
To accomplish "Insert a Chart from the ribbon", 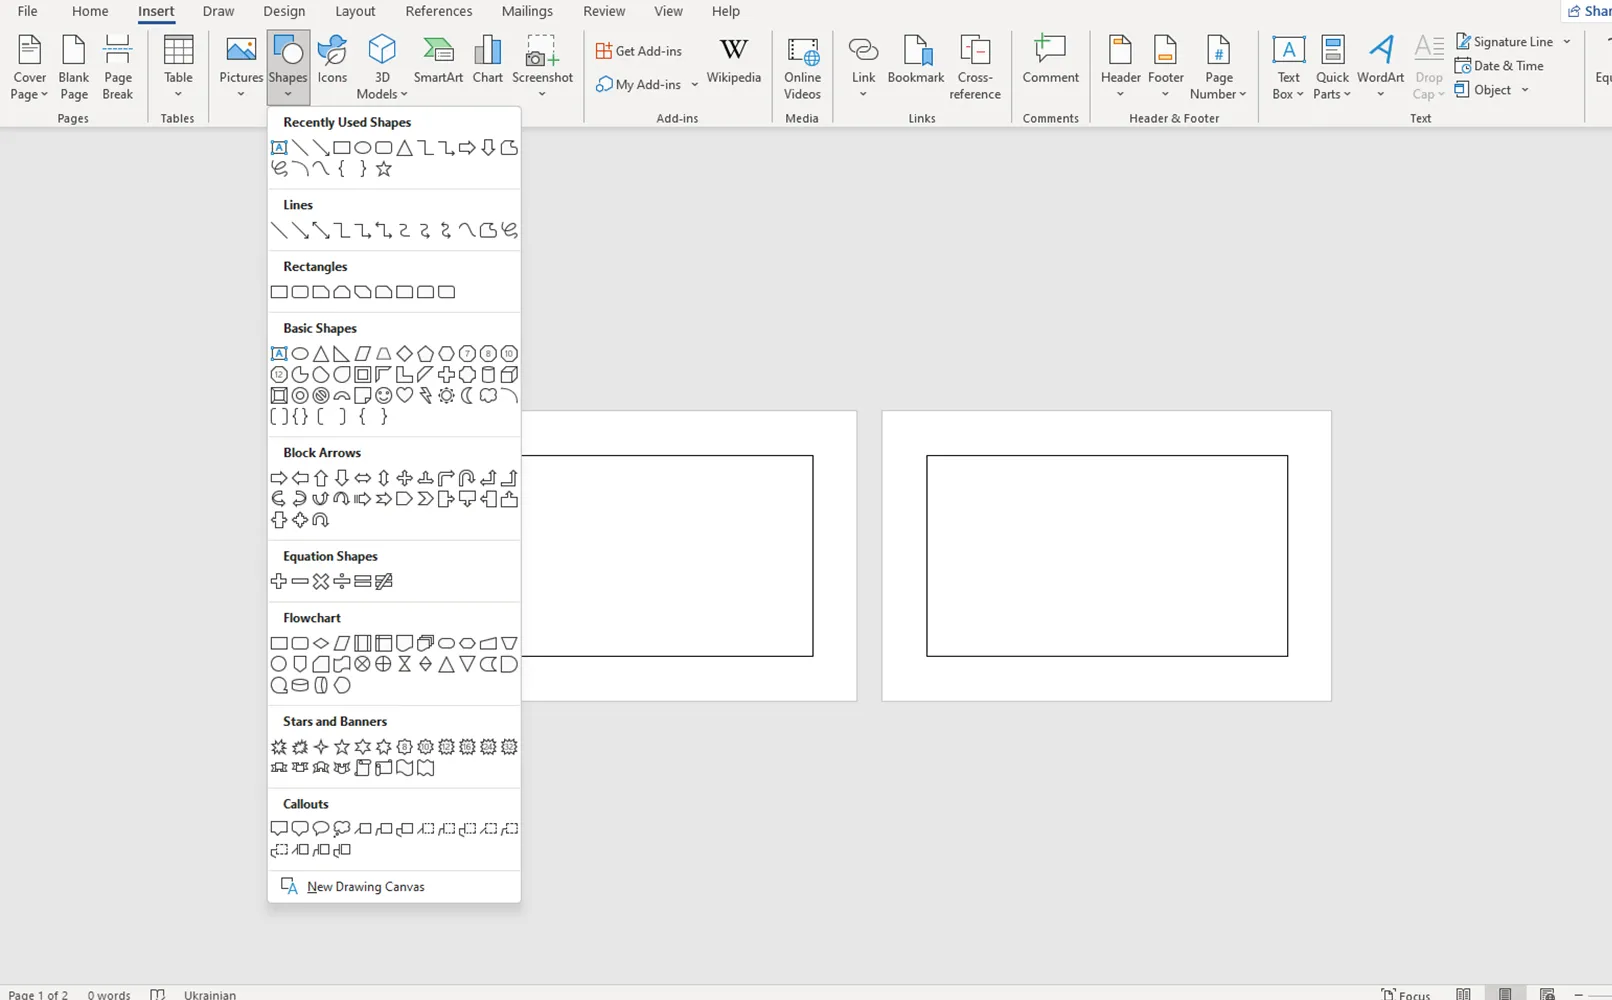I will pos(488,60).
